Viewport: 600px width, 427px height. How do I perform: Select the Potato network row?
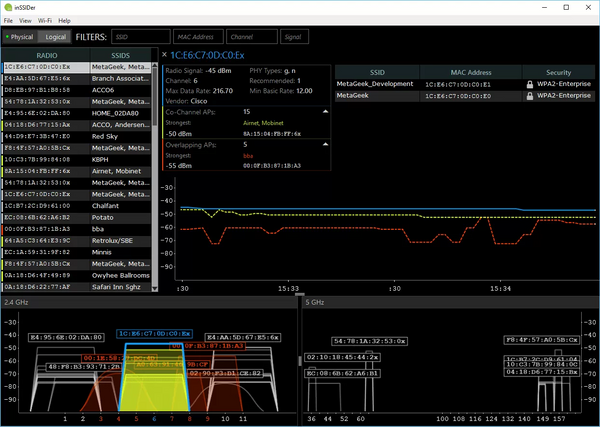point(77,218)
